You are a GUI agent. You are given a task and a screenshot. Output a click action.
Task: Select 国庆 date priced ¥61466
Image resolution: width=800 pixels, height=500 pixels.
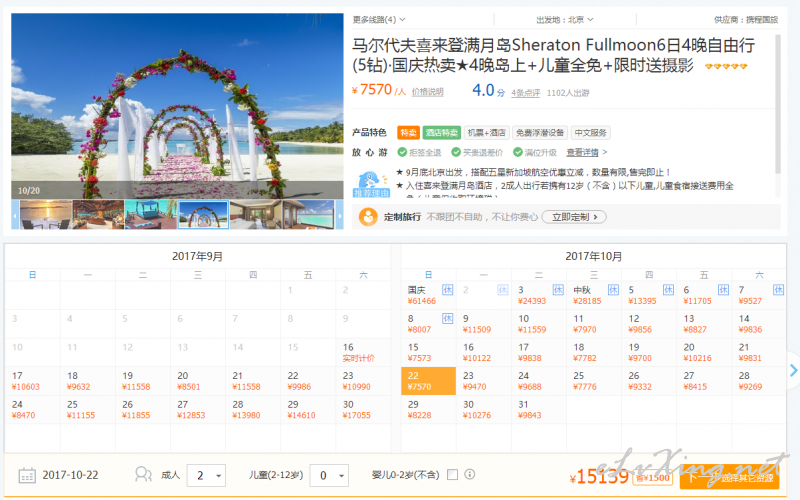tap(429, 295)
